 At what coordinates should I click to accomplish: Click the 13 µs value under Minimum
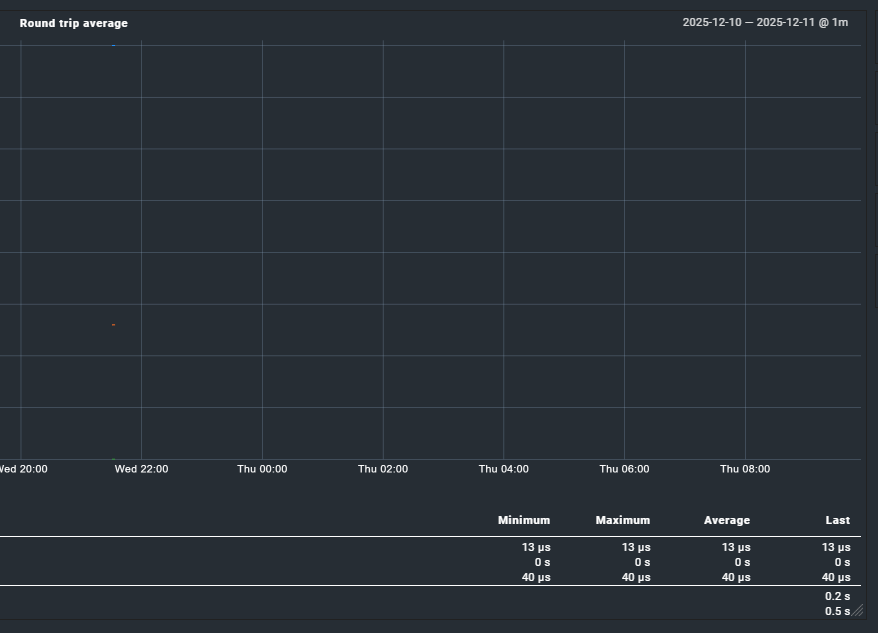click(x=536, y=547)
